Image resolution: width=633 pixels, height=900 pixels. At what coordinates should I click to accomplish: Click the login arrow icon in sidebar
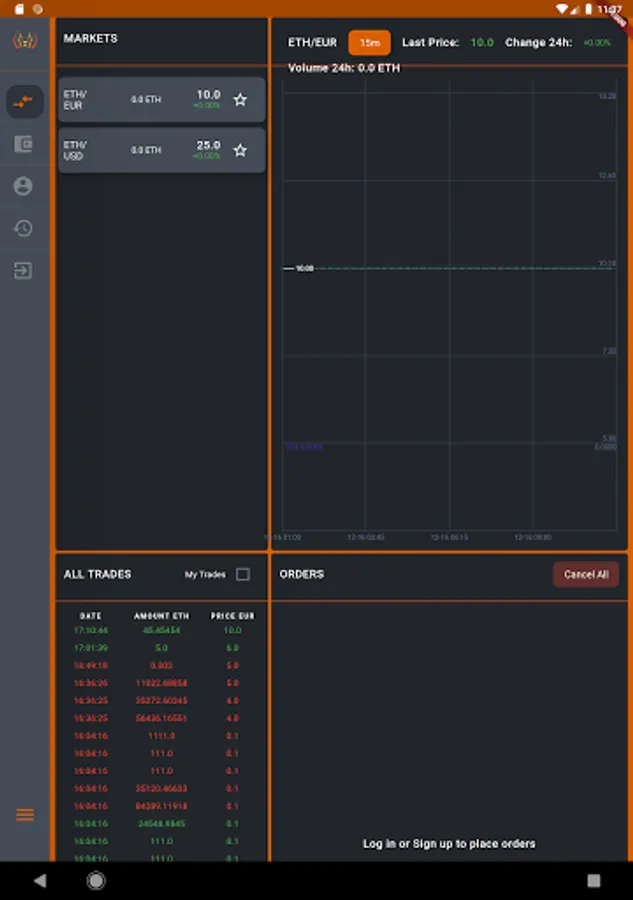pyautogui.click(x=23, y=270)
